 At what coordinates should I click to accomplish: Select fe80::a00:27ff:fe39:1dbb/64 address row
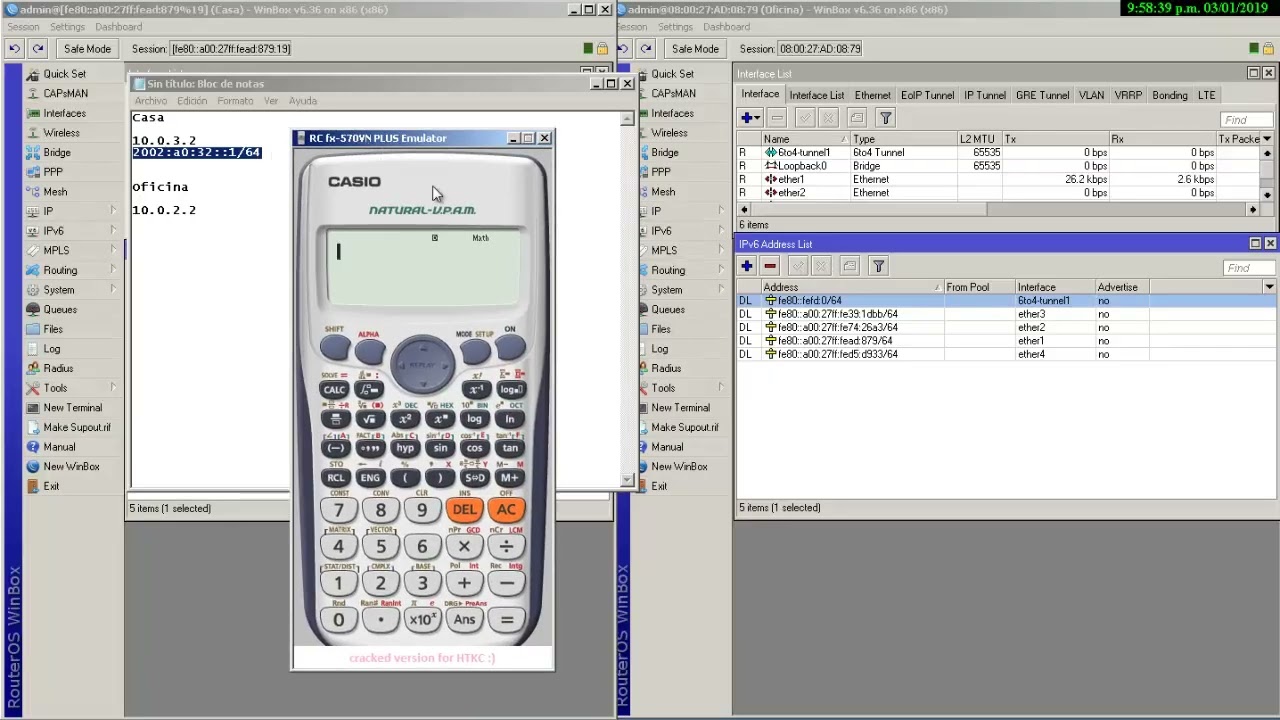point(1005,314)
